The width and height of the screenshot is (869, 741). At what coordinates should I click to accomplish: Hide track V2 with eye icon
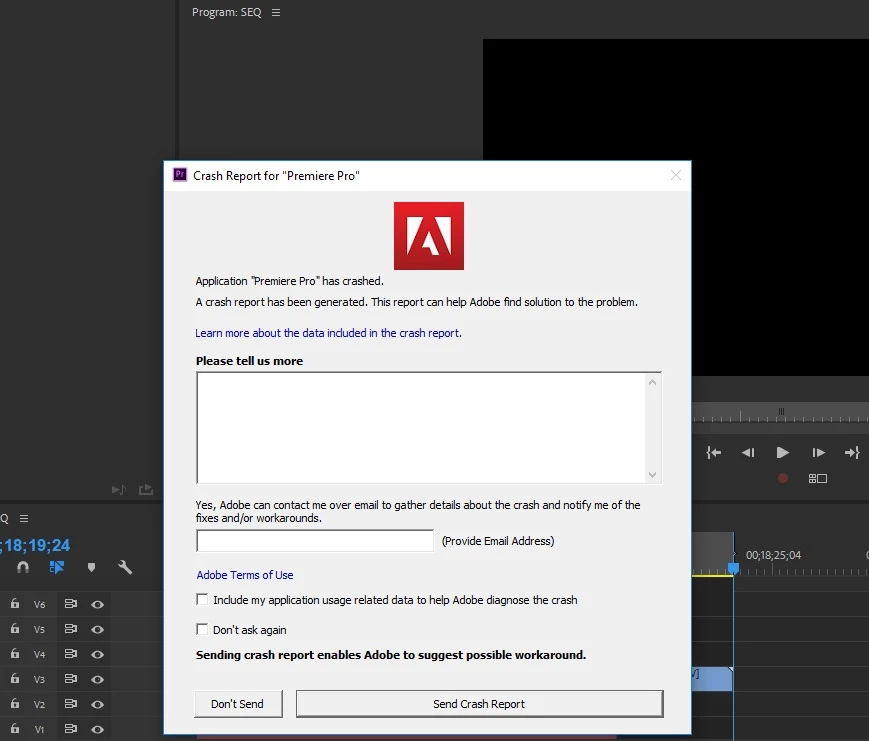98,704
